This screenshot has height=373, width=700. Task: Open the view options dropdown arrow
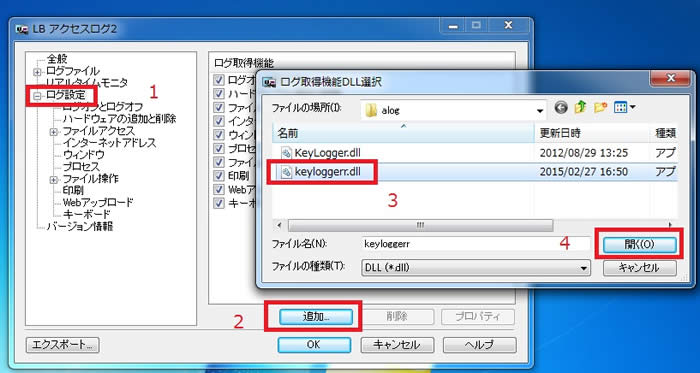click(x=632, y=108)
